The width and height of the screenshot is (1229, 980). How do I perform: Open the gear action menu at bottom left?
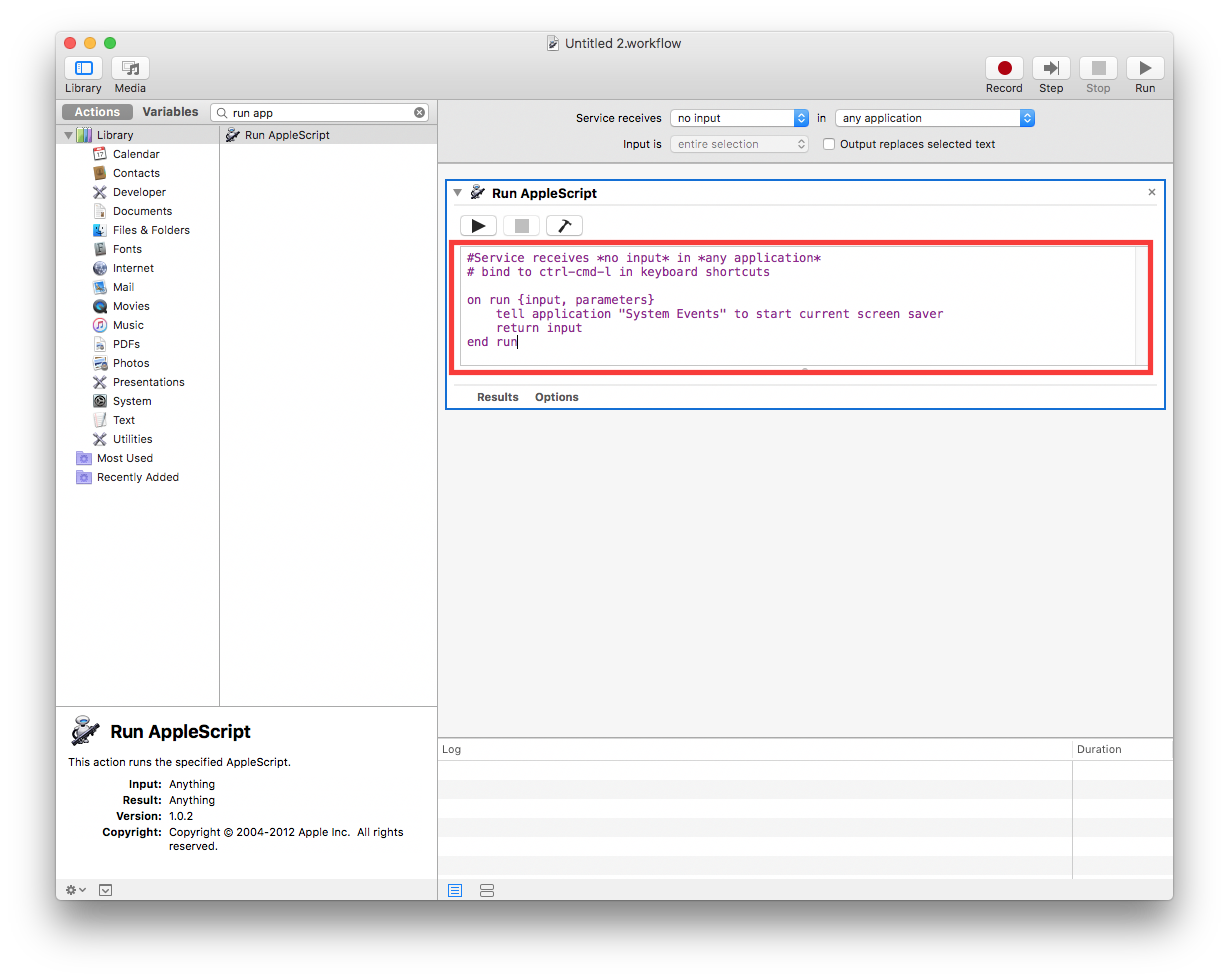[x=76, y=890]
